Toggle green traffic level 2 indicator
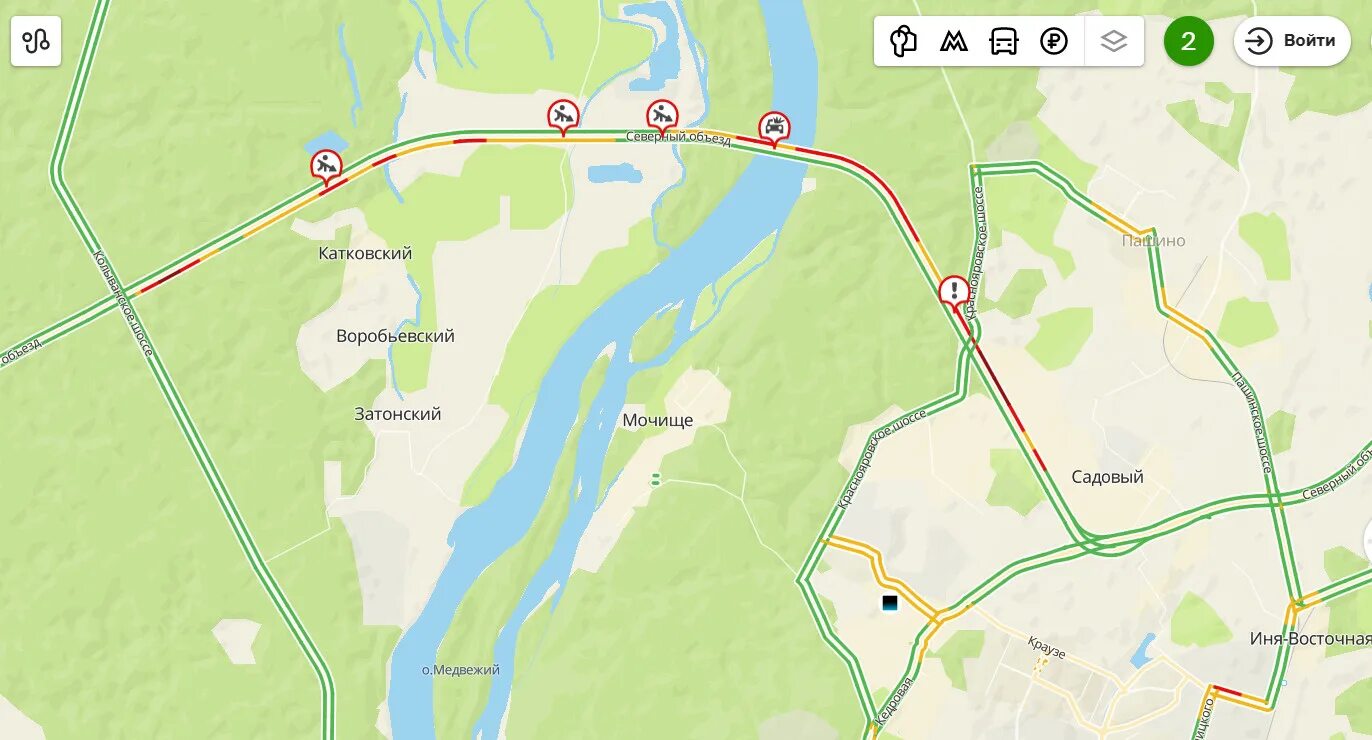Screen dimensions: 1372x740 click(1189, 41)
